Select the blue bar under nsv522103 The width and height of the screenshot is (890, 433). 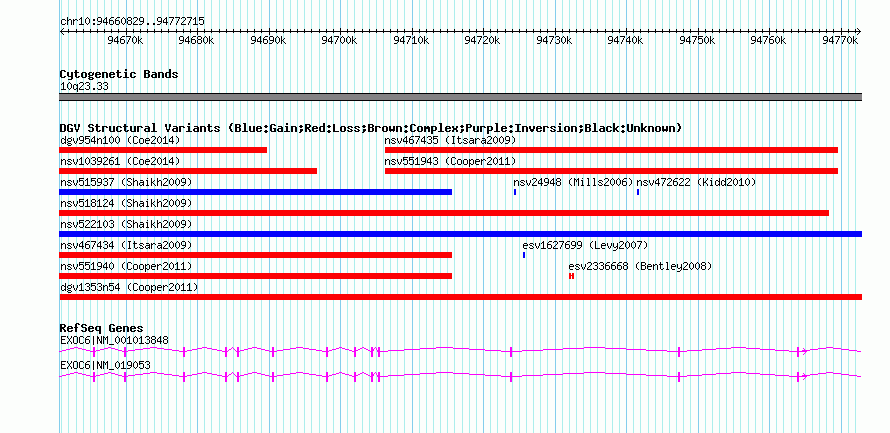460,234
